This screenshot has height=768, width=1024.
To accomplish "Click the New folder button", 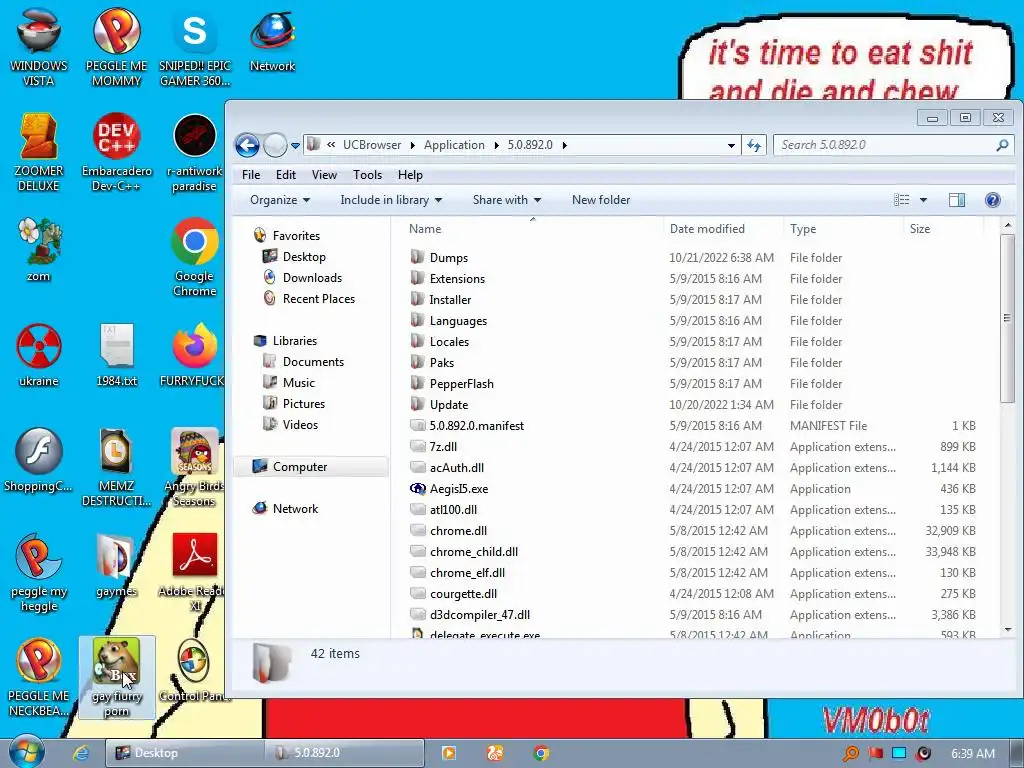I will pos(601,200).
